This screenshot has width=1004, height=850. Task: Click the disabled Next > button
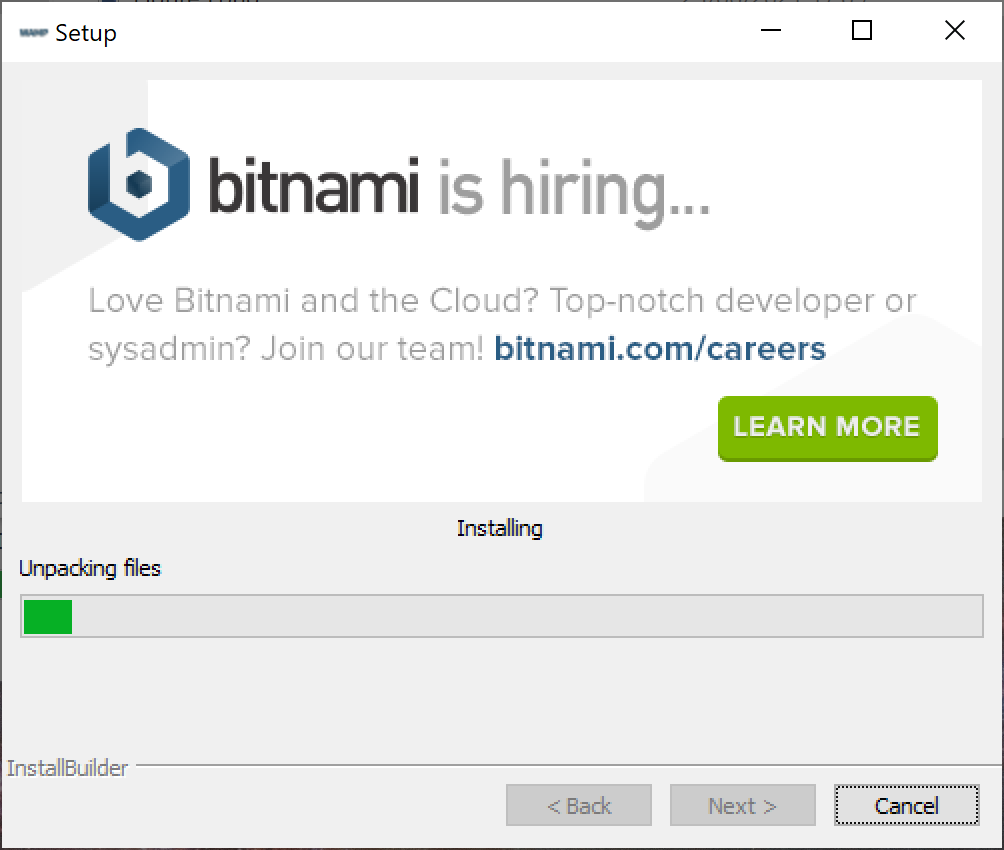pyautogui.click(x=742, y=805)
